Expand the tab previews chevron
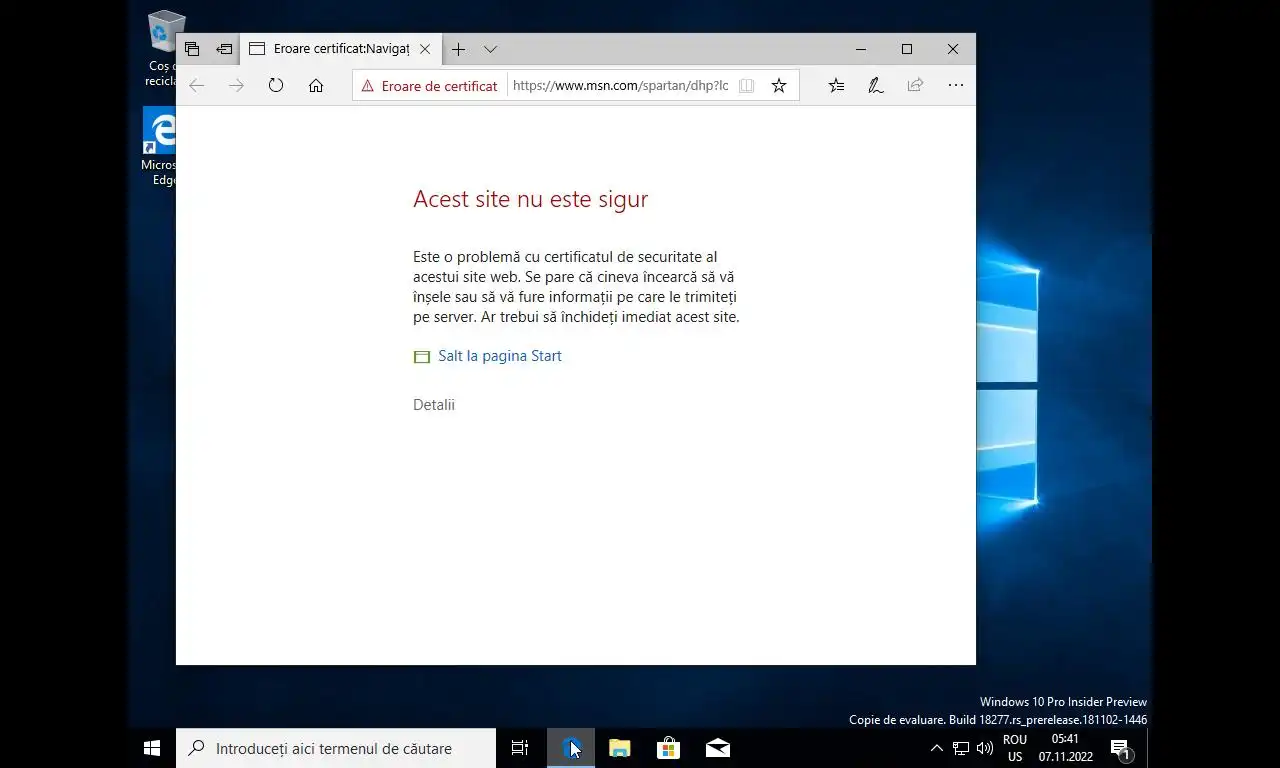Screen dimensions: 1280x768 click(490, 49)
